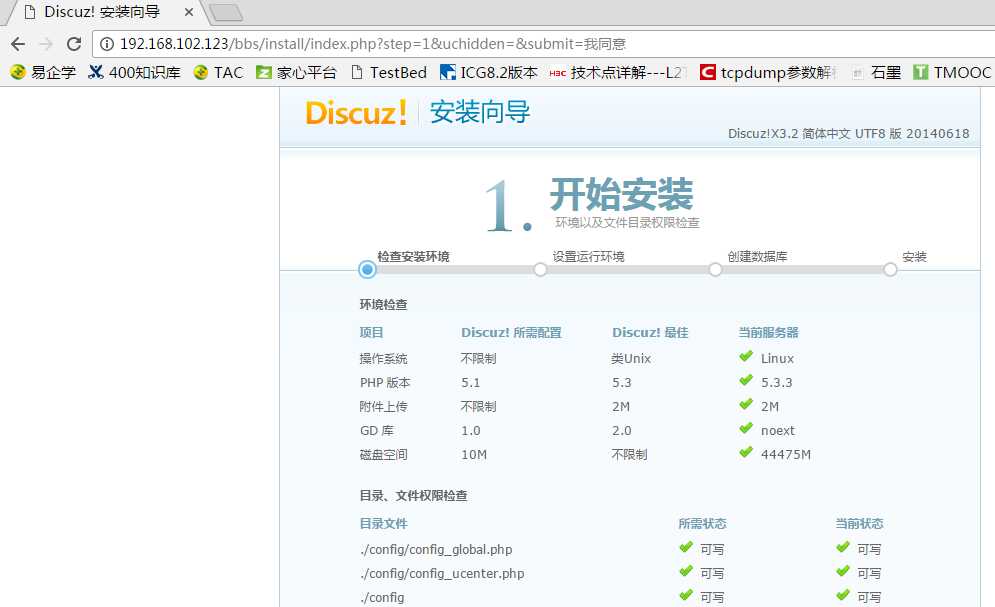Viewport: 995px width, 607px height.
Task: Open the ICG8.2版本 bookmark
Action: [x=489, y=72]
